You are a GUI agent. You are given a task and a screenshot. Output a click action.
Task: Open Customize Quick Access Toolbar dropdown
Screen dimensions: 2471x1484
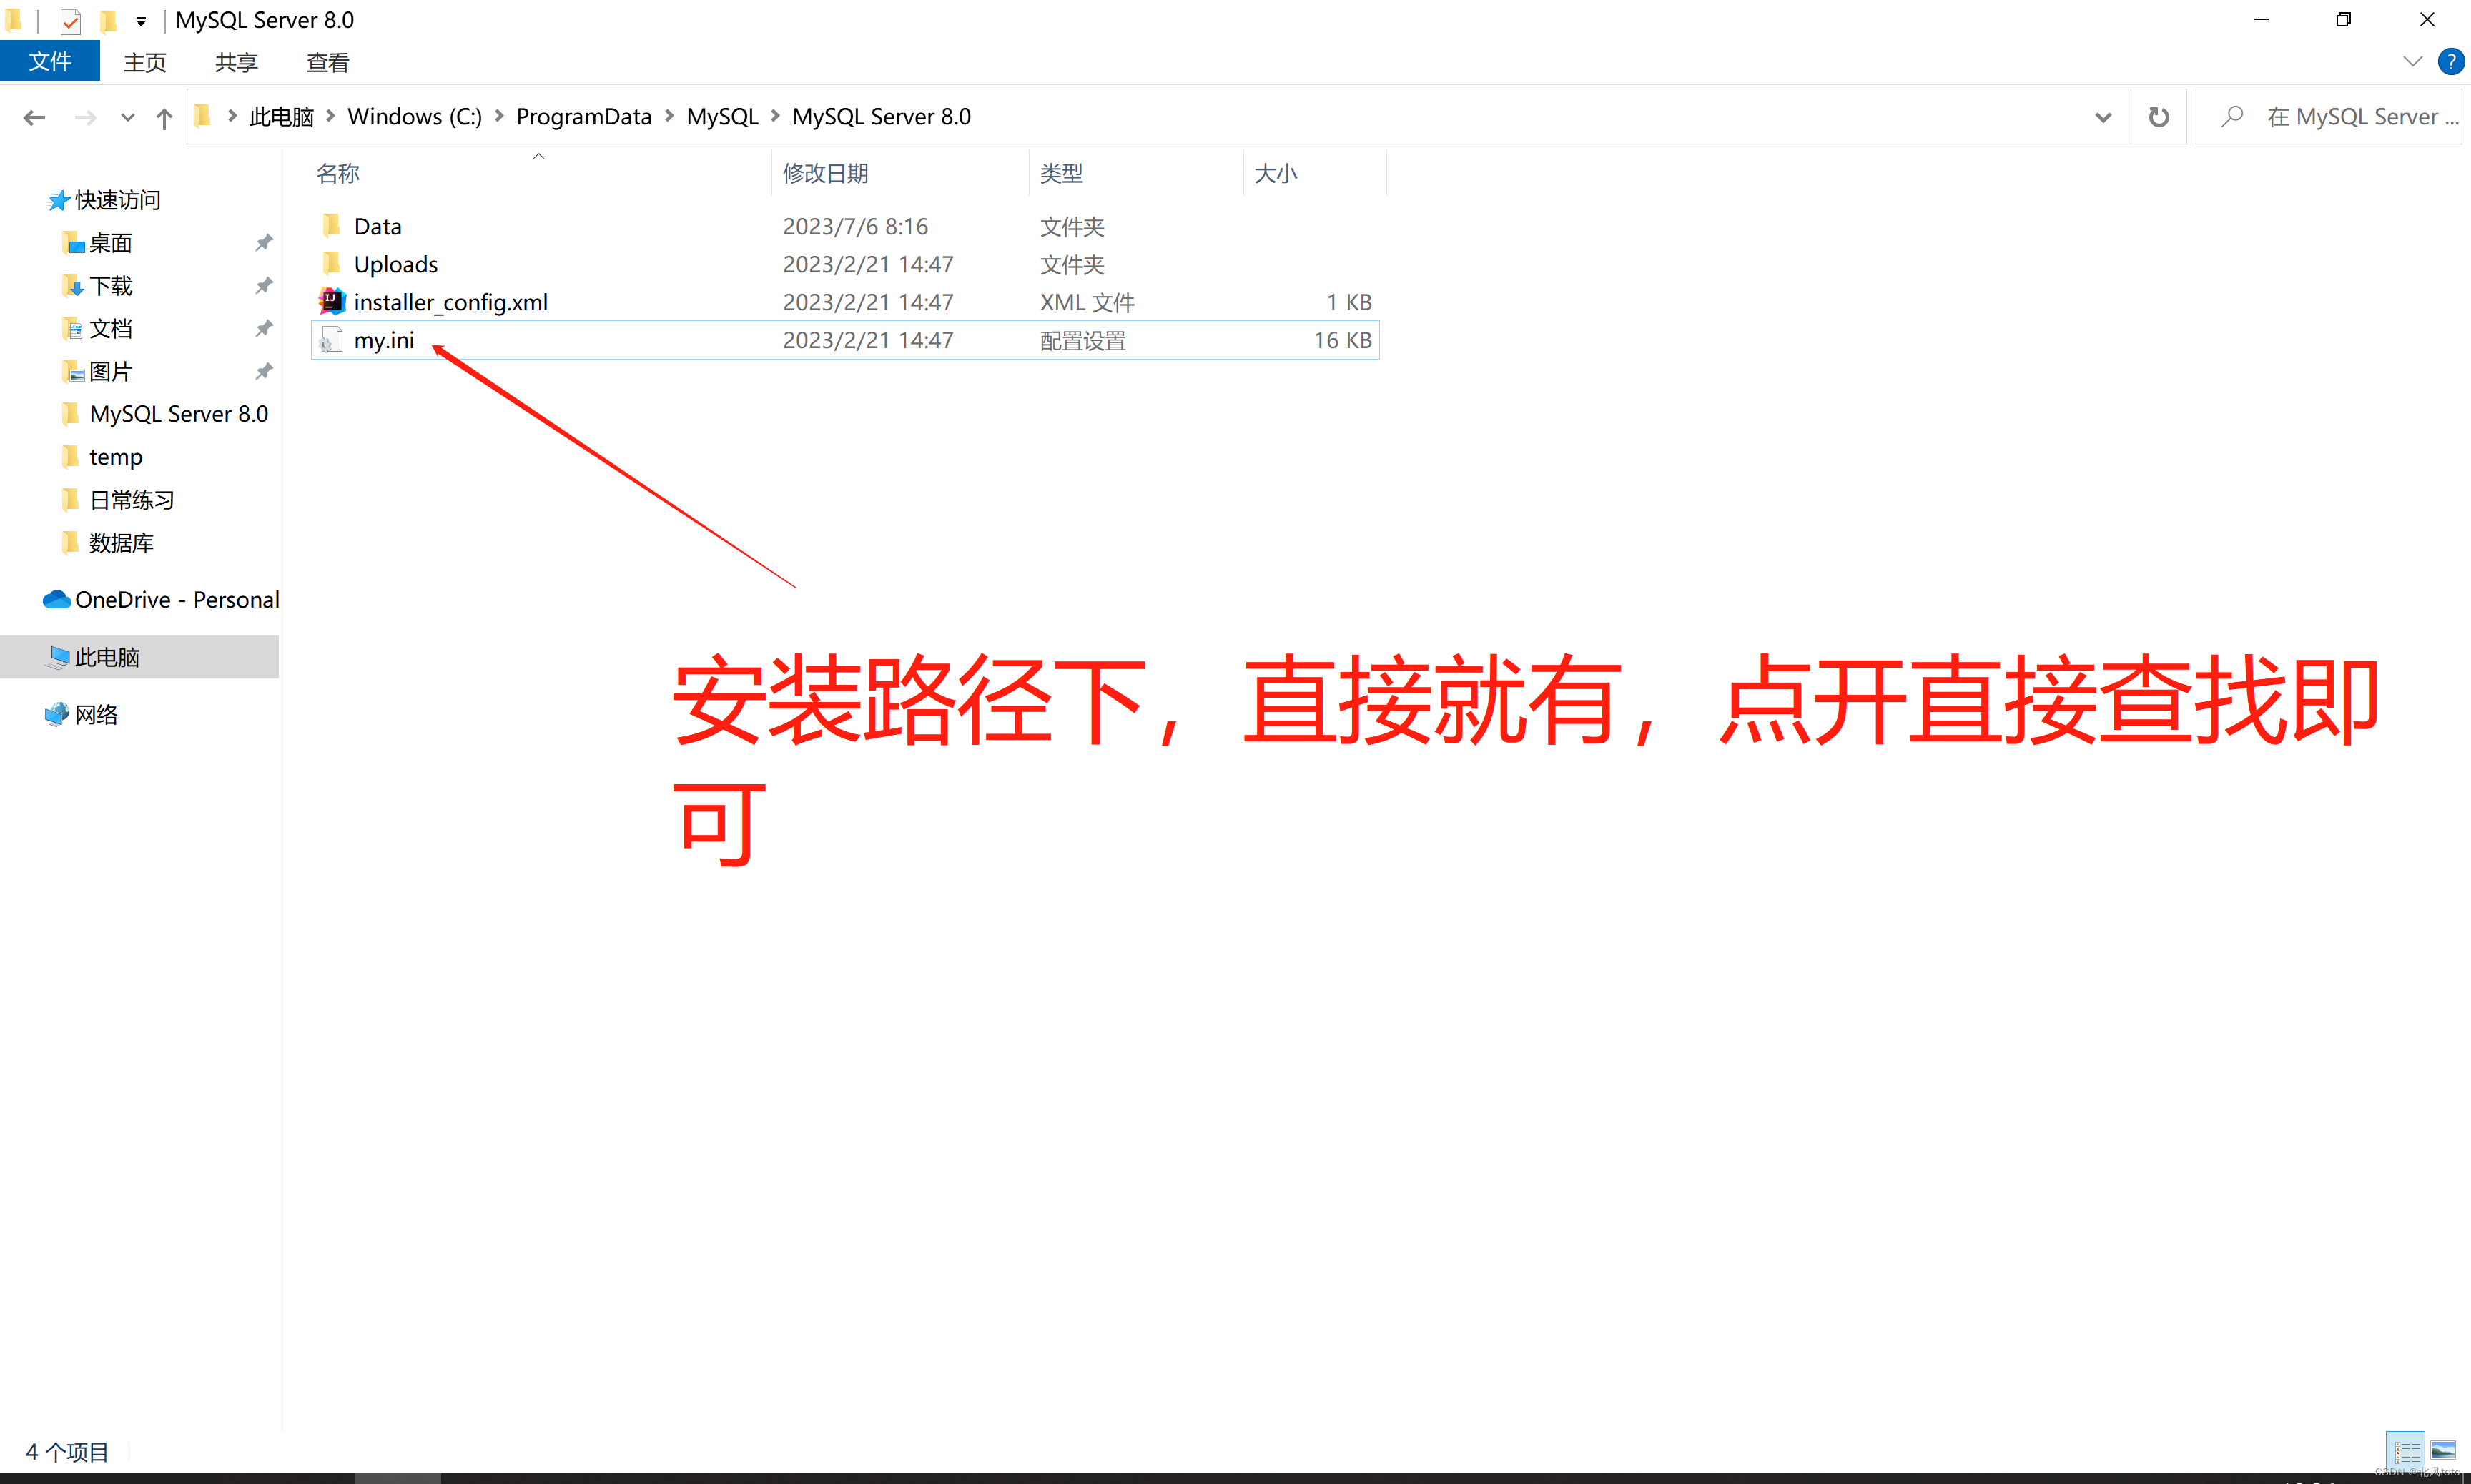[x=141, y=21]
